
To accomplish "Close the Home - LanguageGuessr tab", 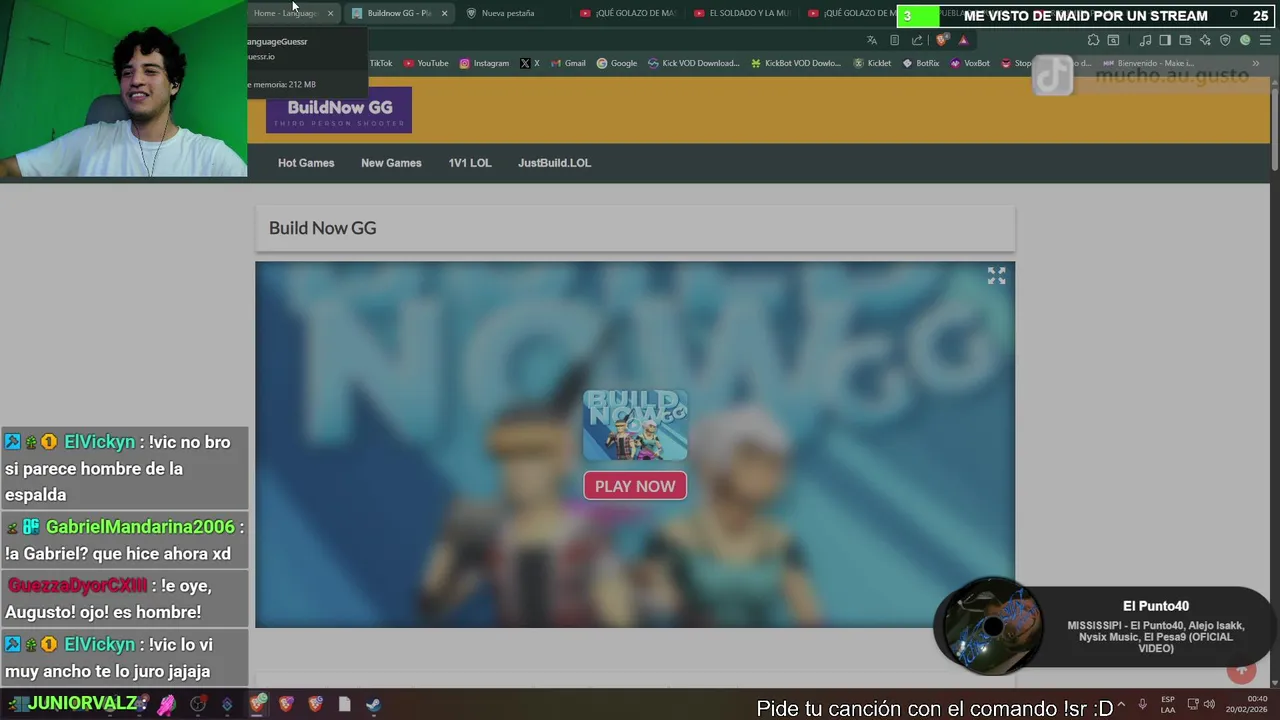I will [x=330, y=13].
